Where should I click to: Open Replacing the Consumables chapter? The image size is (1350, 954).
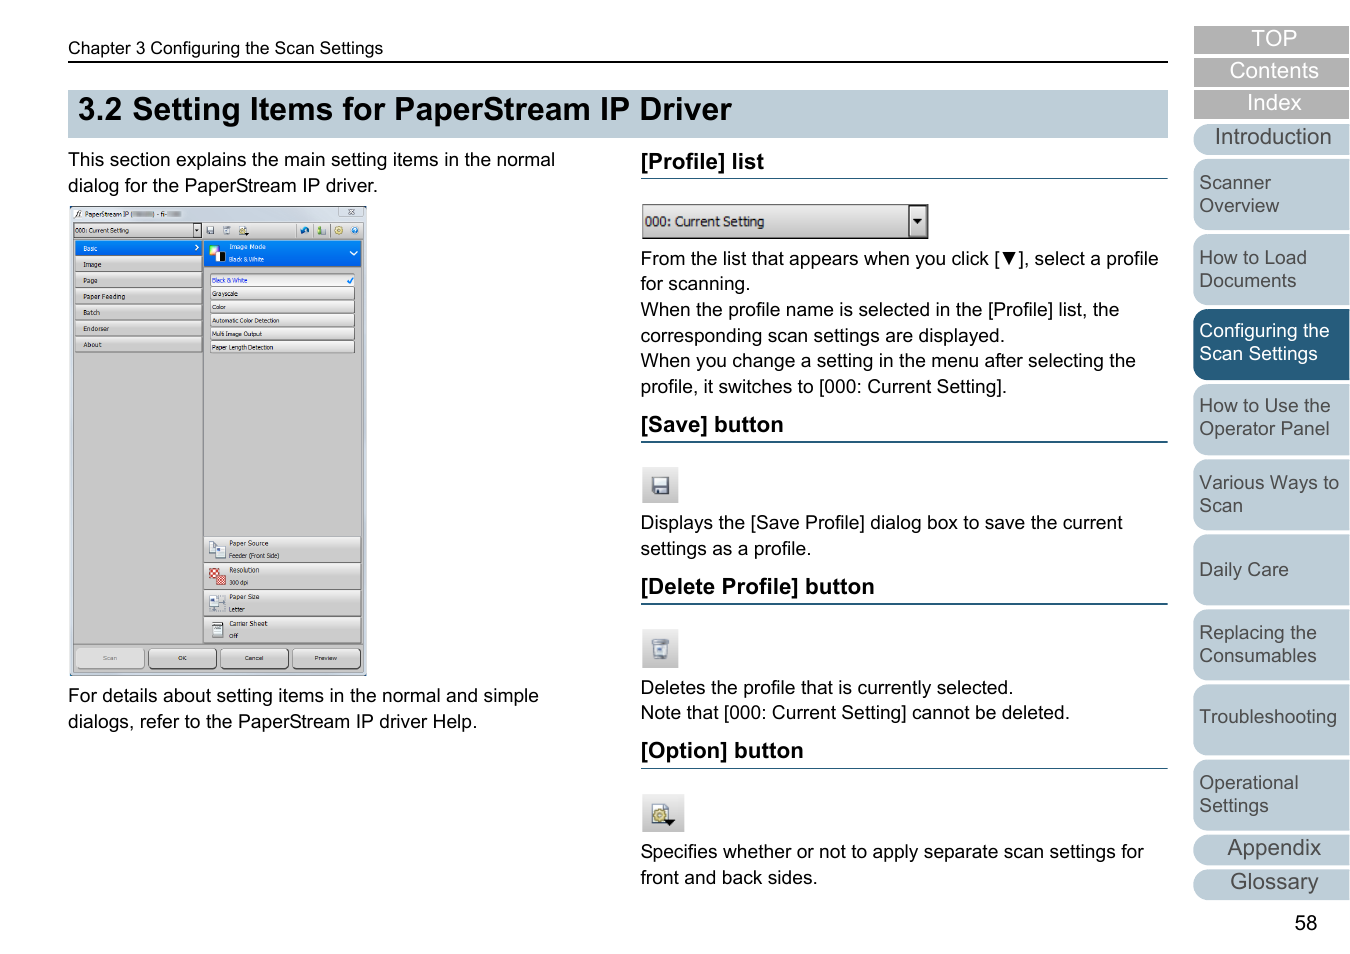click(x=1272, y=644)
